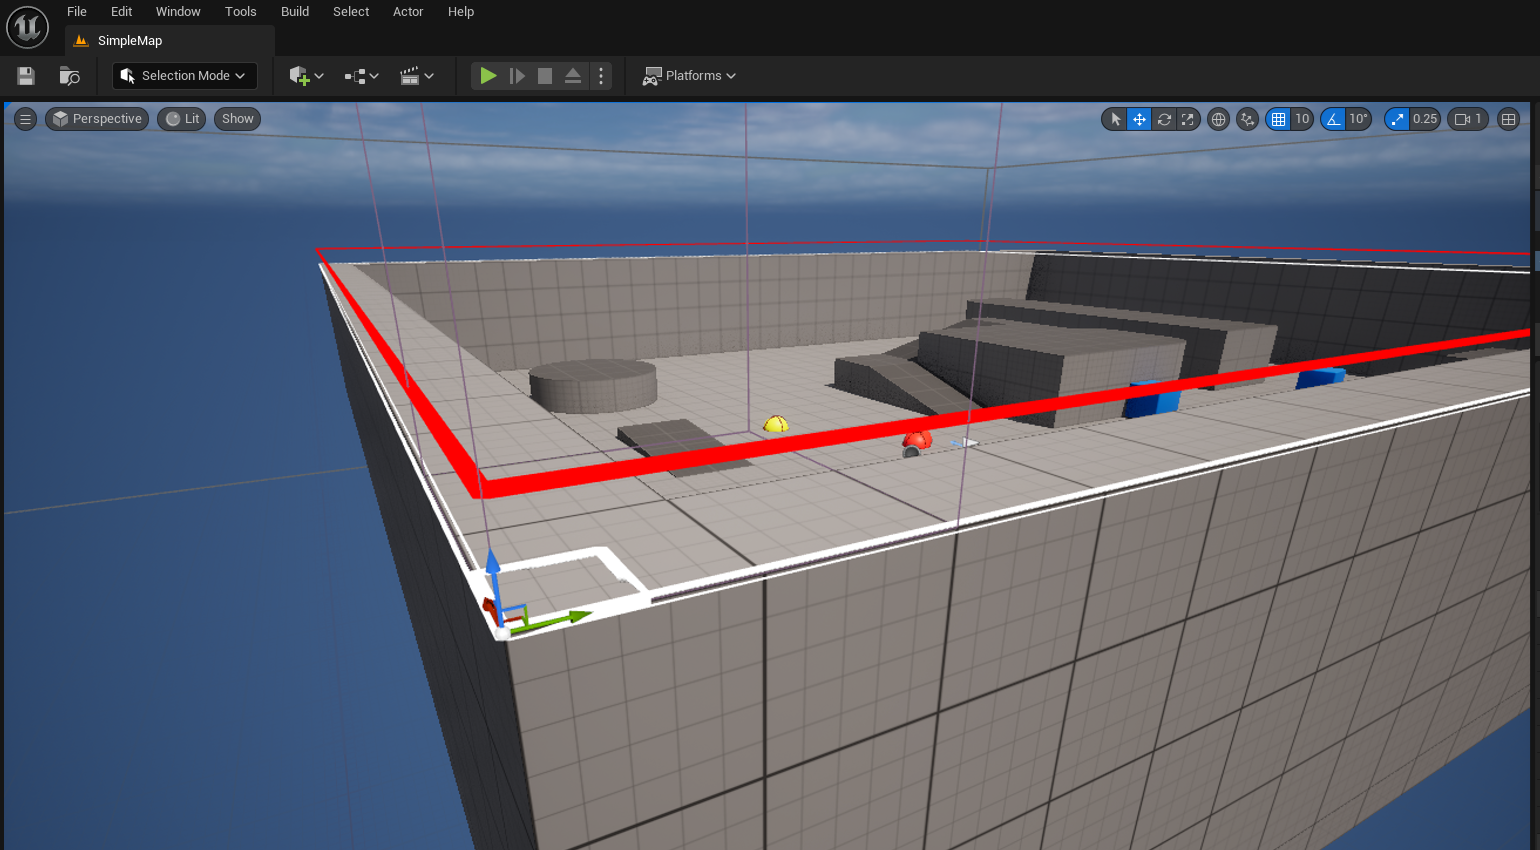Click the surface snapping icon
This screenshot has width=1540, height=850.
[1247, 119]
